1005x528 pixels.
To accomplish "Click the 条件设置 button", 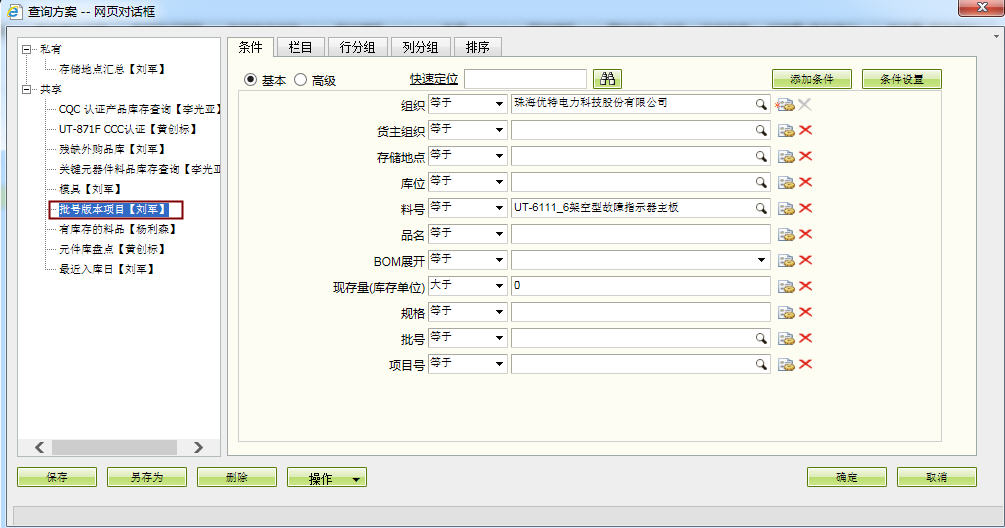I will click(x=901, y=79).
